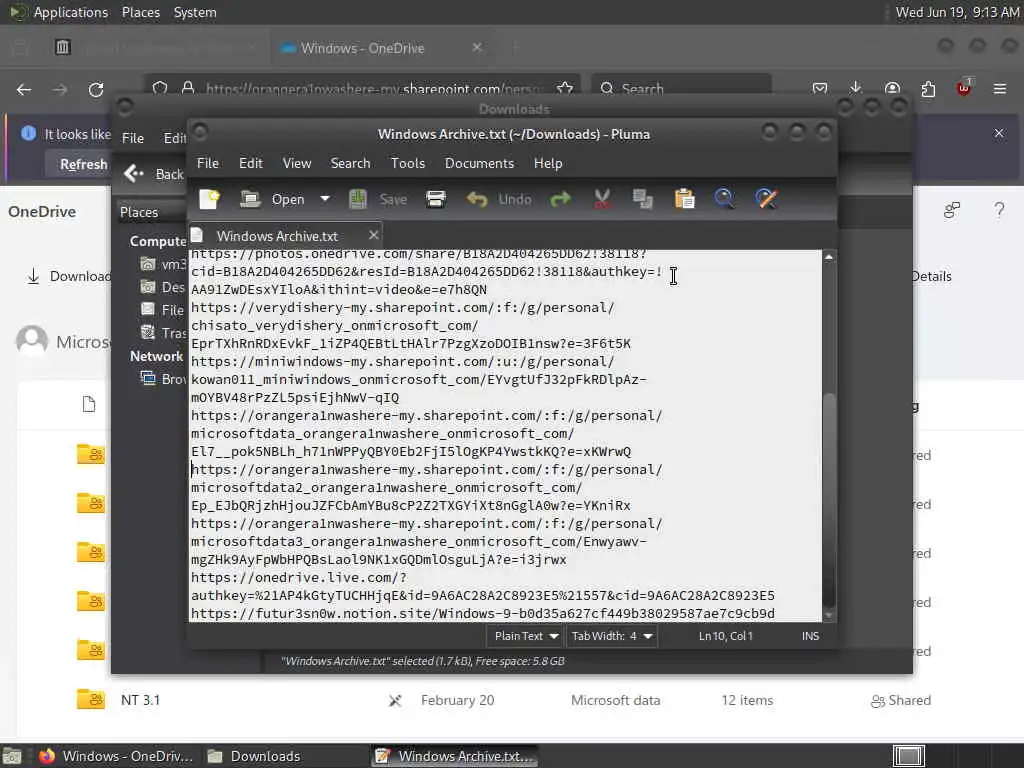1024x768 pixels.
Task: Close the Windows Archive.txt tab
Action: [374, 235]
